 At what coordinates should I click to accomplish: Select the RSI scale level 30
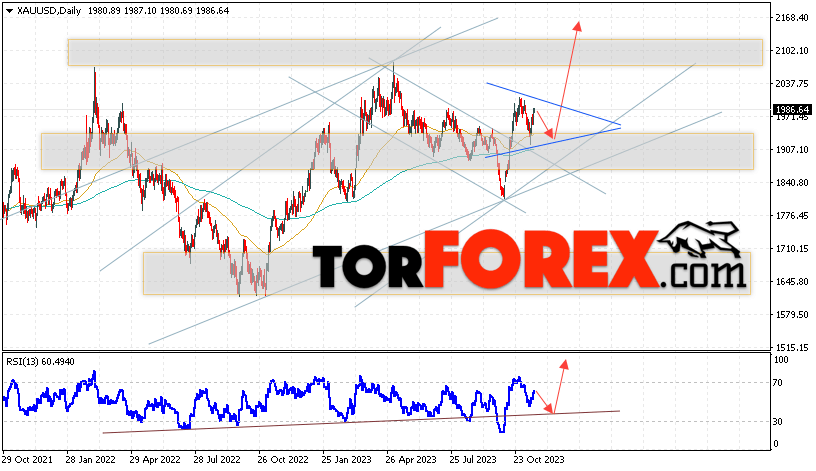(x=777, y=422)
